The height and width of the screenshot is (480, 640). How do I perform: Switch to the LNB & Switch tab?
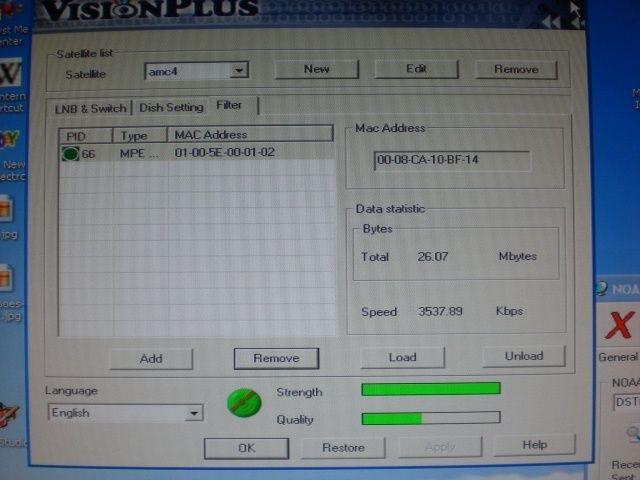point(91,109)
